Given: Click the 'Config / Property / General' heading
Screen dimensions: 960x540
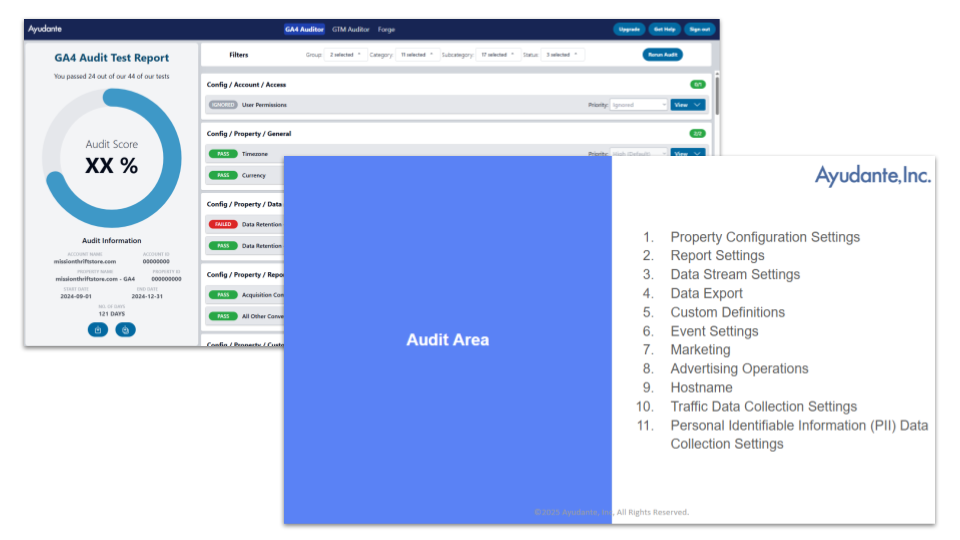Looking at the screenshot, I should pyautogui.click(x=249, y=133).
